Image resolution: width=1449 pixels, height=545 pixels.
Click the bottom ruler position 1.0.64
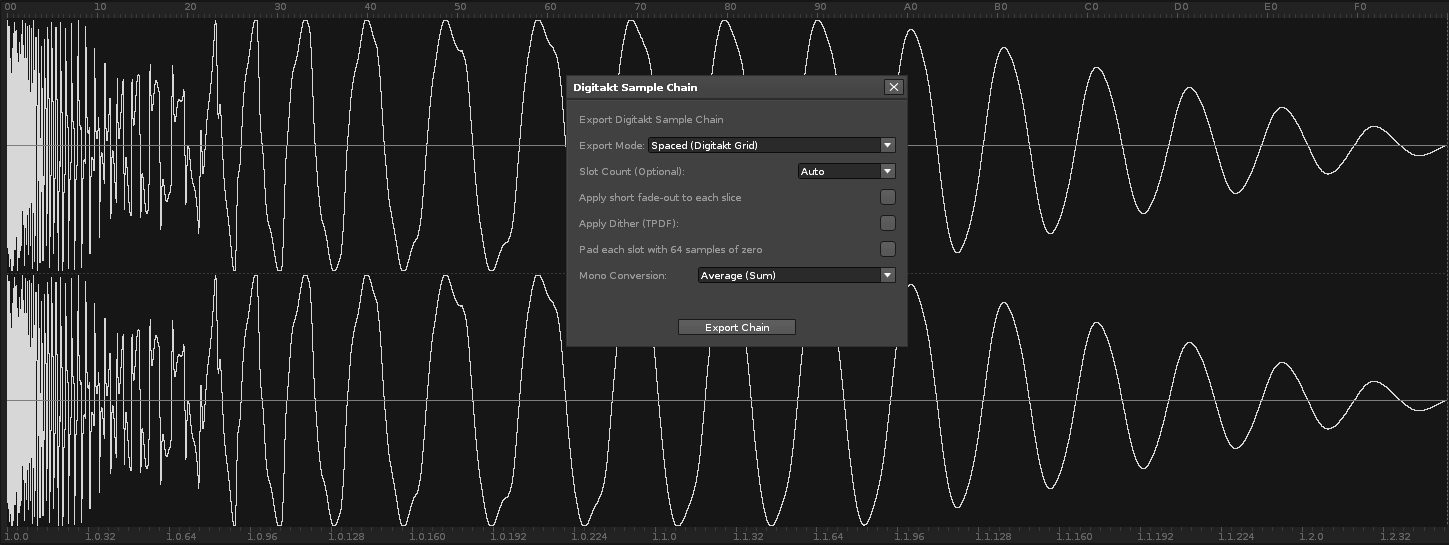(184, 537)
